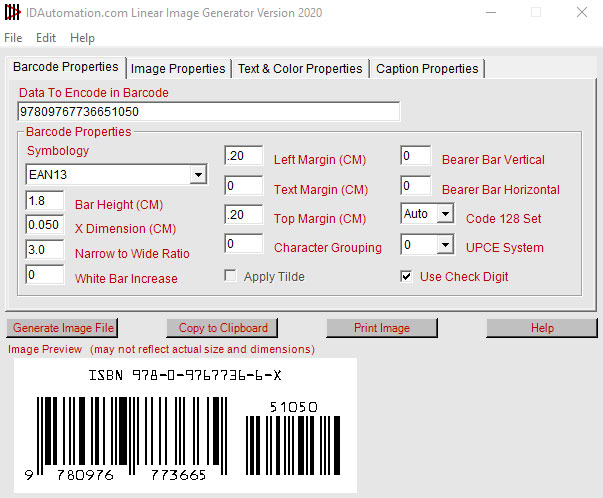This screenshot has width=603, height=498.
Task: Switch to the Barcode Properties tab
Action: (x=66, y=67)
